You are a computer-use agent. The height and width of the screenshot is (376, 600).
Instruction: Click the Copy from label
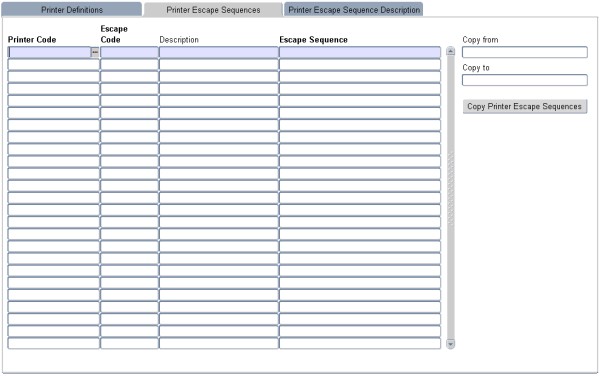[x=480, y=40]
